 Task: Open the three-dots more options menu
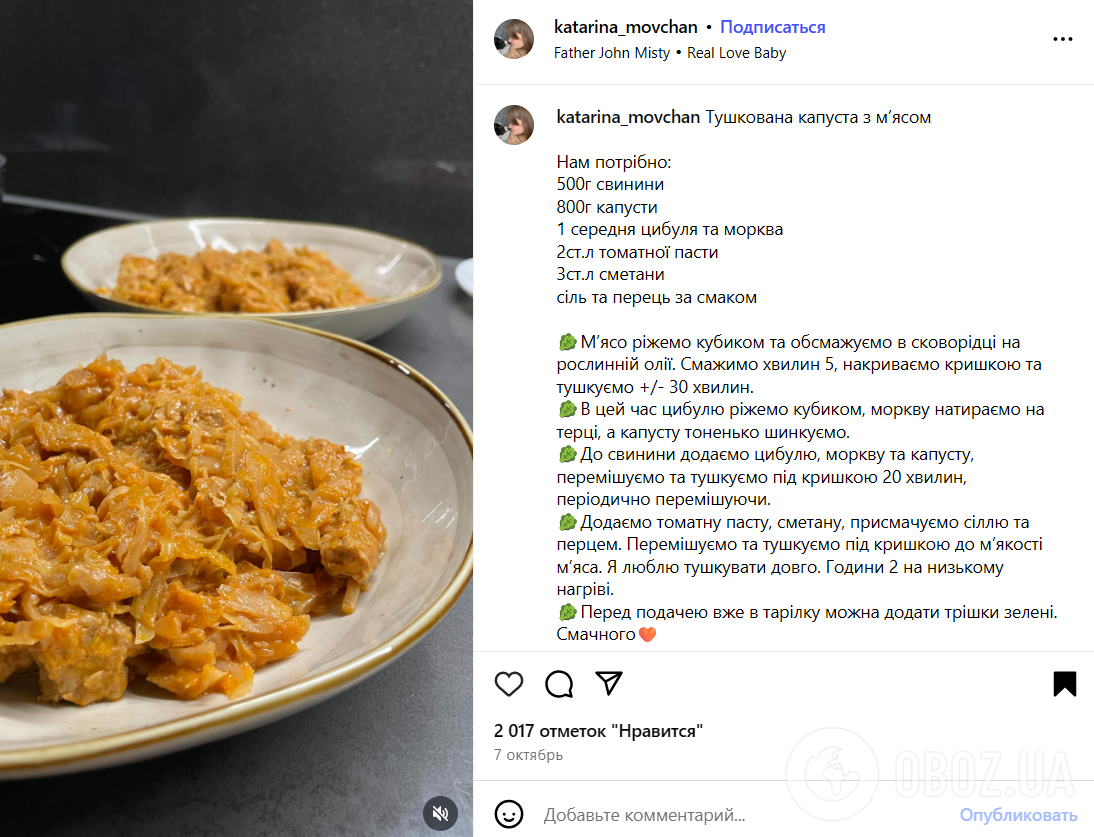[1062, 39]
